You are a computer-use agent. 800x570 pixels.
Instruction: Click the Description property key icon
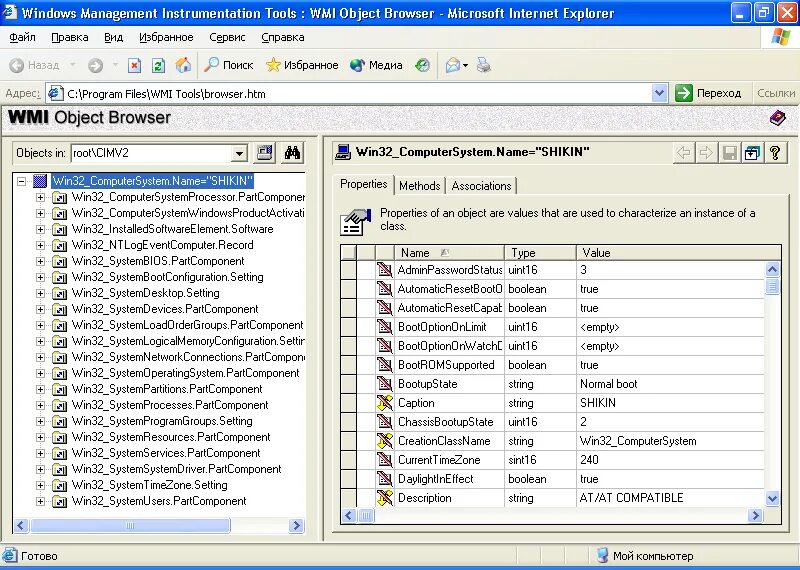385,498
